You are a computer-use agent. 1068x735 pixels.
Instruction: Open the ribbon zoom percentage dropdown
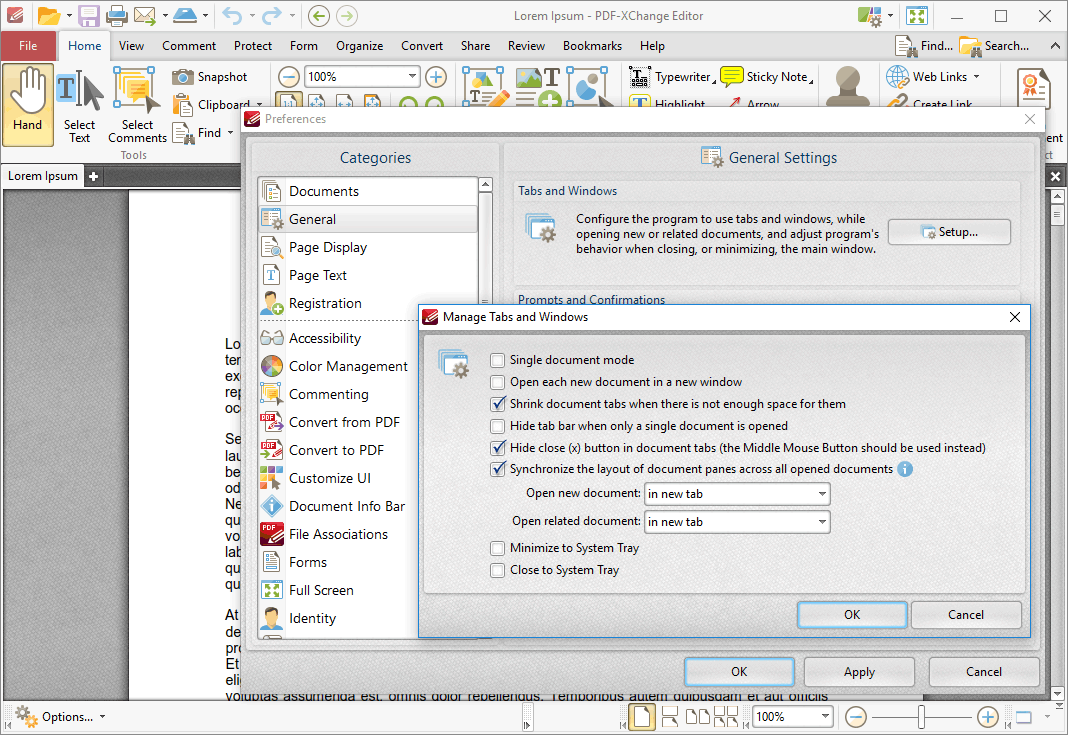click(x=413, y=77)
